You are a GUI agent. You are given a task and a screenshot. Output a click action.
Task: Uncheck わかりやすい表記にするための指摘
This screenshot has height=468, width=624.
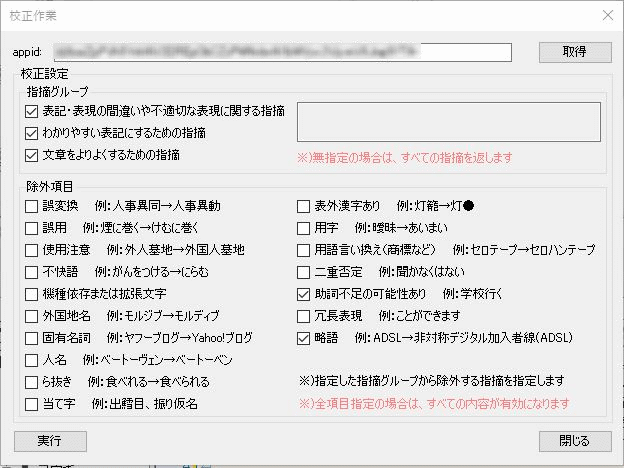(x=31, y=133)
